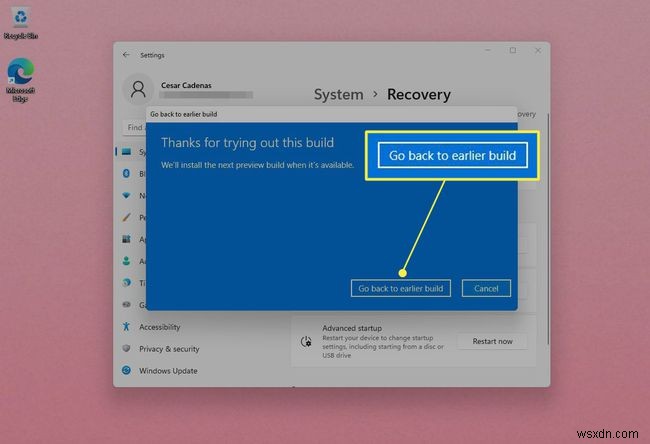Click the Cesar Cadenas account name
The width and height of the screenshot is (650, 444).
tap(186, 85)
